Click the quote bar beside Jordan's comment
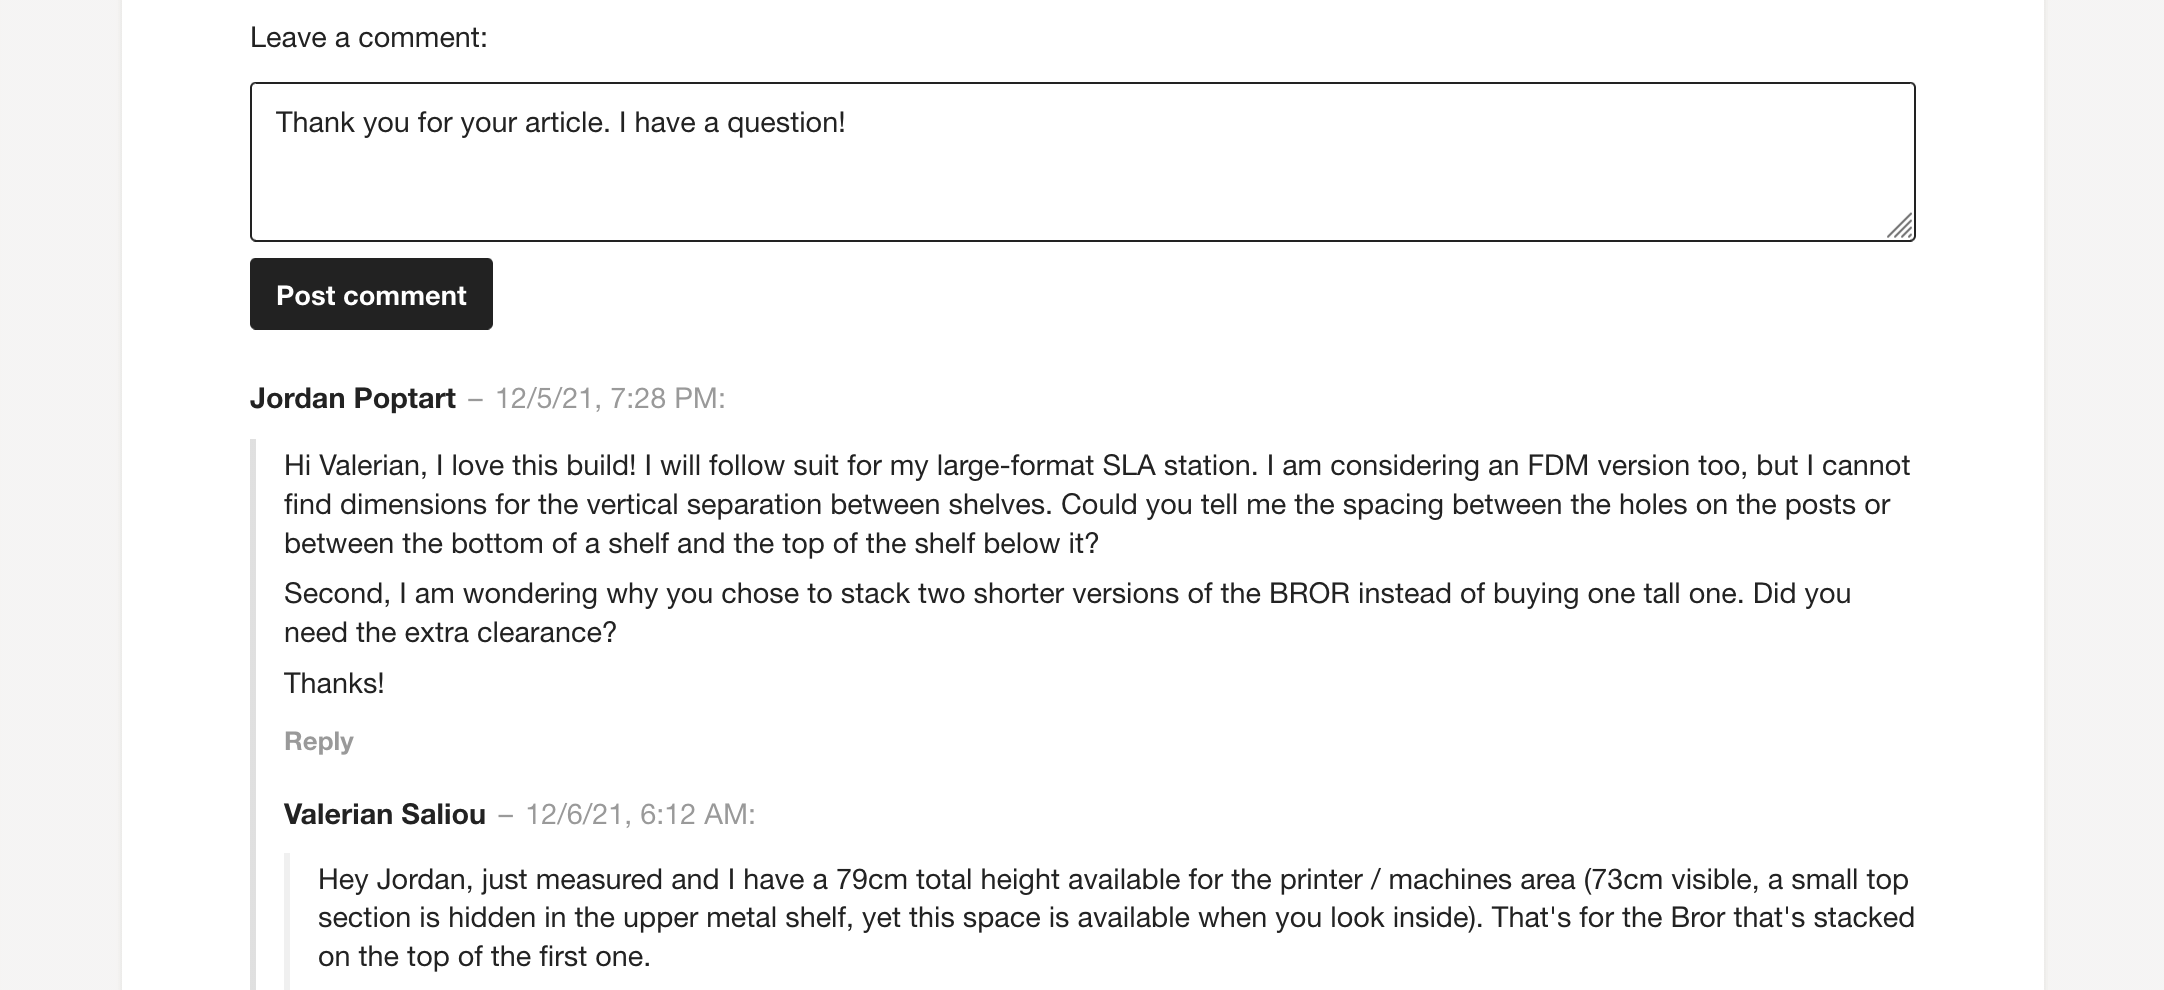 [253, 700]
